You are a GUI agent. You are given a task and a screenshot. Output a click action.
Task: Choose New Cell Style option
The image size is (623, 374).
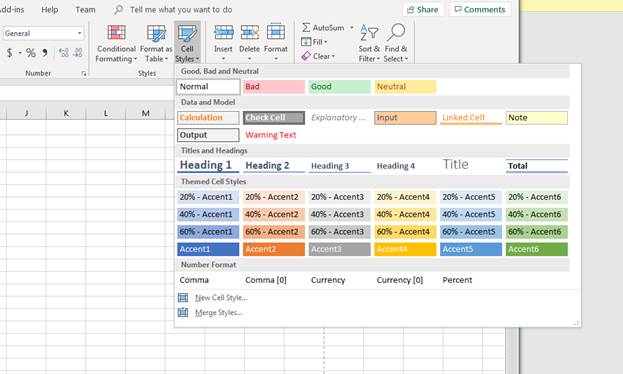221,297
